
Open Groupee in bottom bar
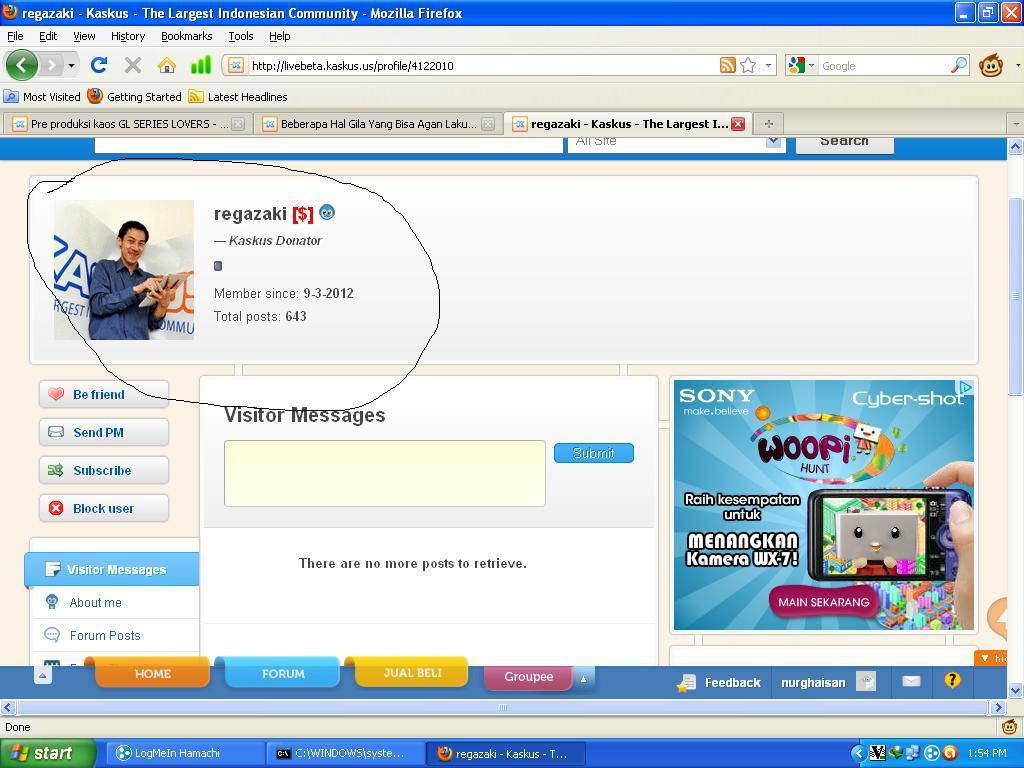point(528,677)
